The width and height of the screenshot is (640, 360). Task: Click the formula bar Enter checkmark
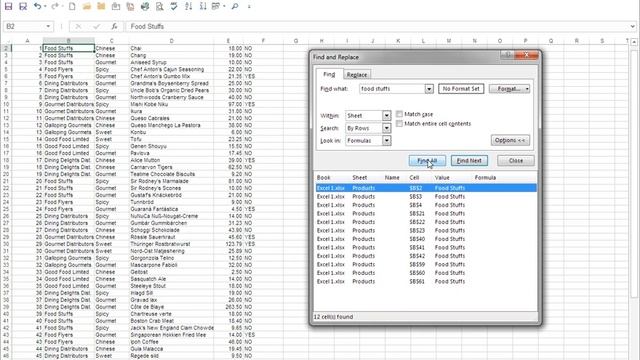point(97,27)
